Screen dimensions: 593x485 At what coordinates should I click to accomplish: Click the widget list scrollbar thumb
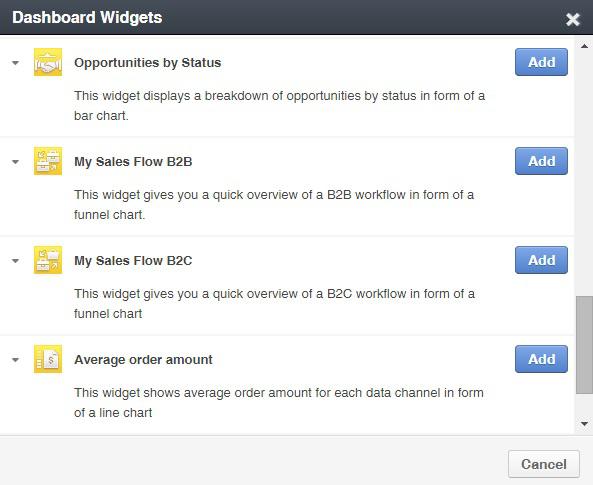click(584, 345)
